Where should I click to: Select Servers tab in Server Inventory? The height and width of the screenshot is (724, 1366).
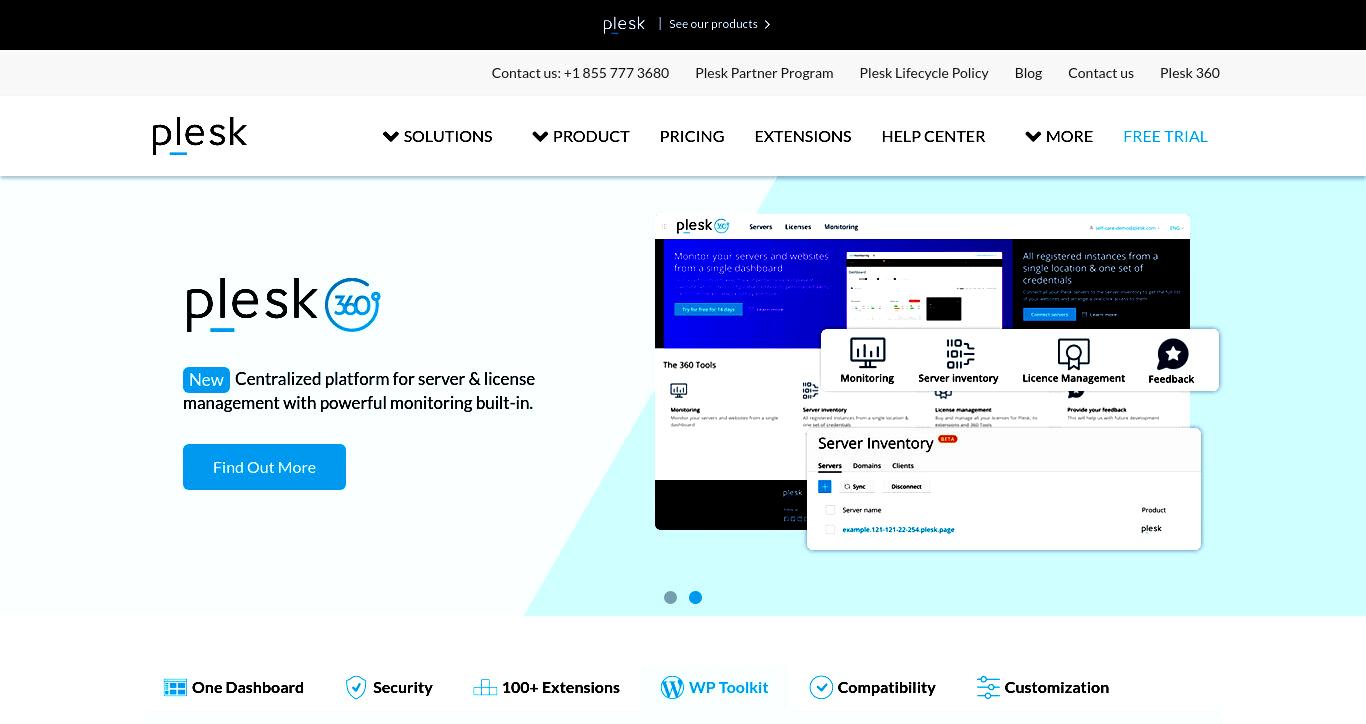(830, 466)
